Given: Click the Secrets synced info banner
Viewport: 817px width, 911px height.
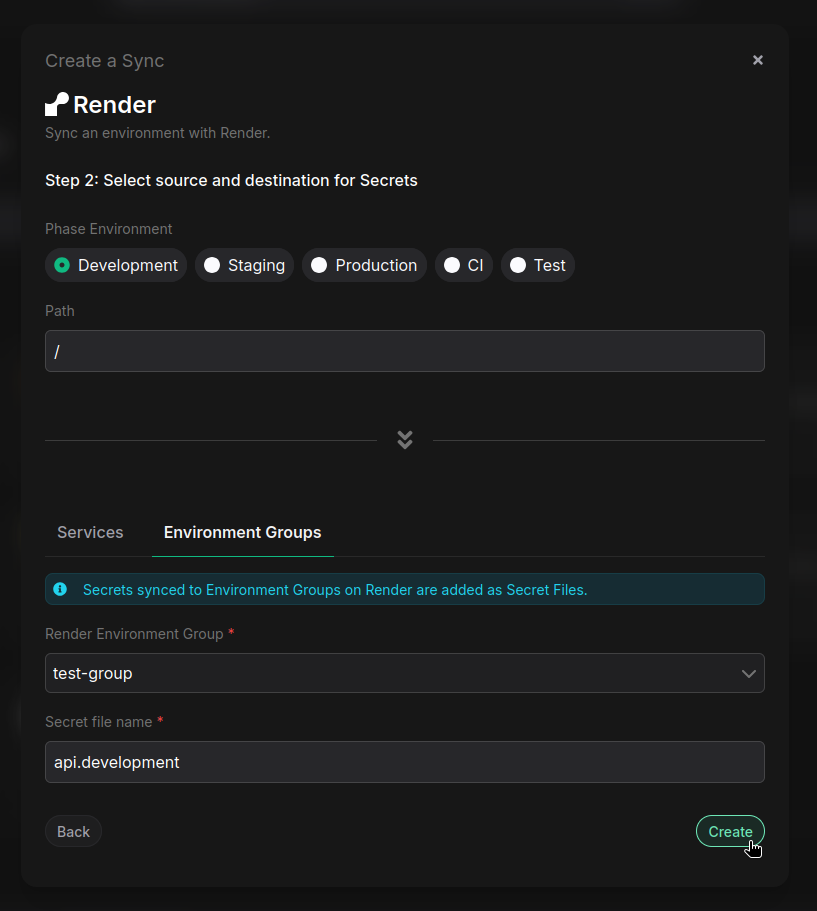Looking at the screenshot, I should 404,589.
